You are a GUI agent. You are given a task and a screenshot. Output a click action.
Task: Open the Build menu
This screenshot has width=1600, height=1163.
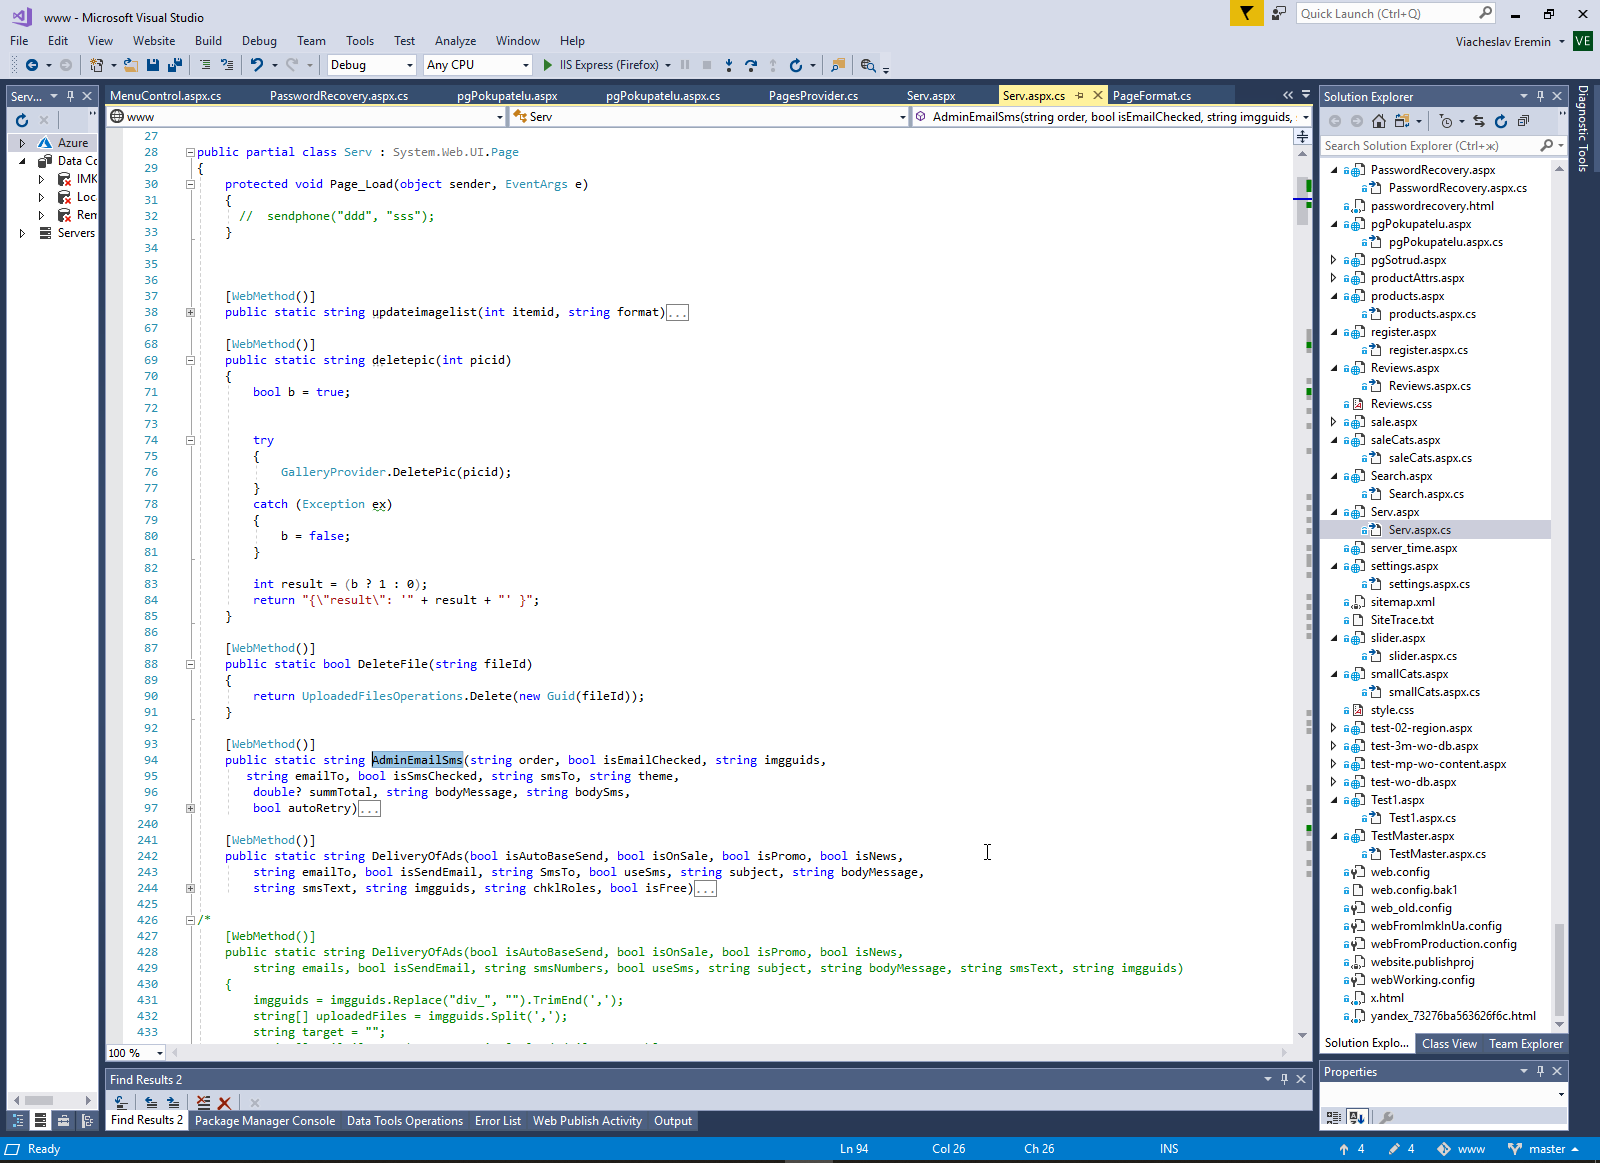click(x=208, y=41)
